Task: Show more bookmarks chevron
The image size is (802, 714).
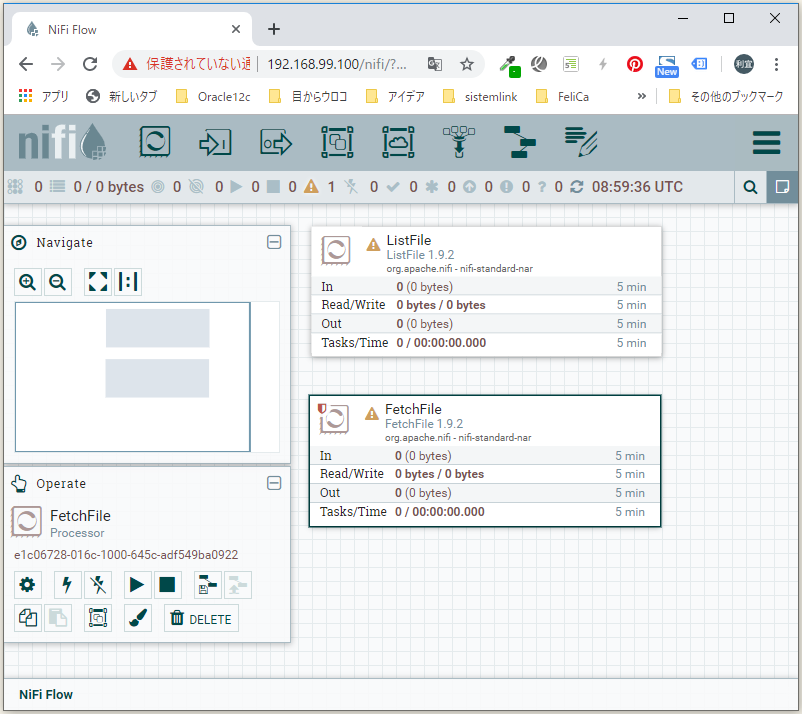Action: (641, 96)
